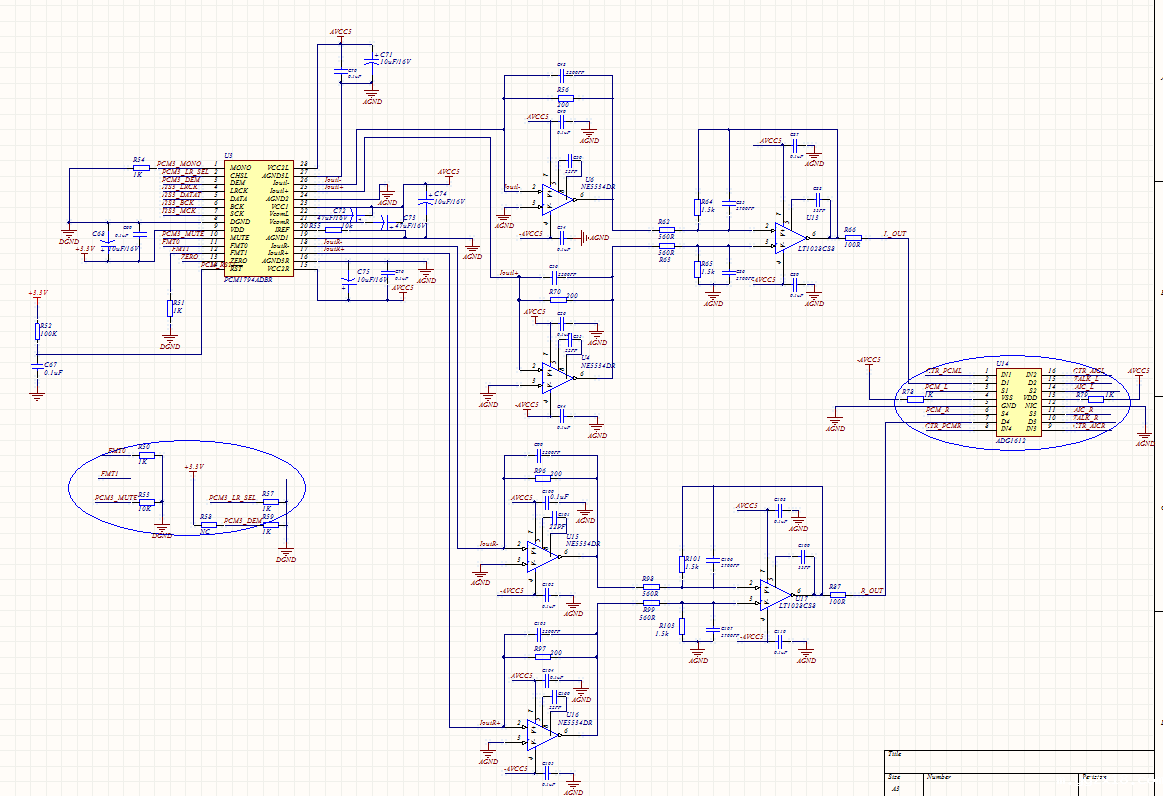Click the R_OUT net label
1163x796 pixels.
(x=872, y=591)
